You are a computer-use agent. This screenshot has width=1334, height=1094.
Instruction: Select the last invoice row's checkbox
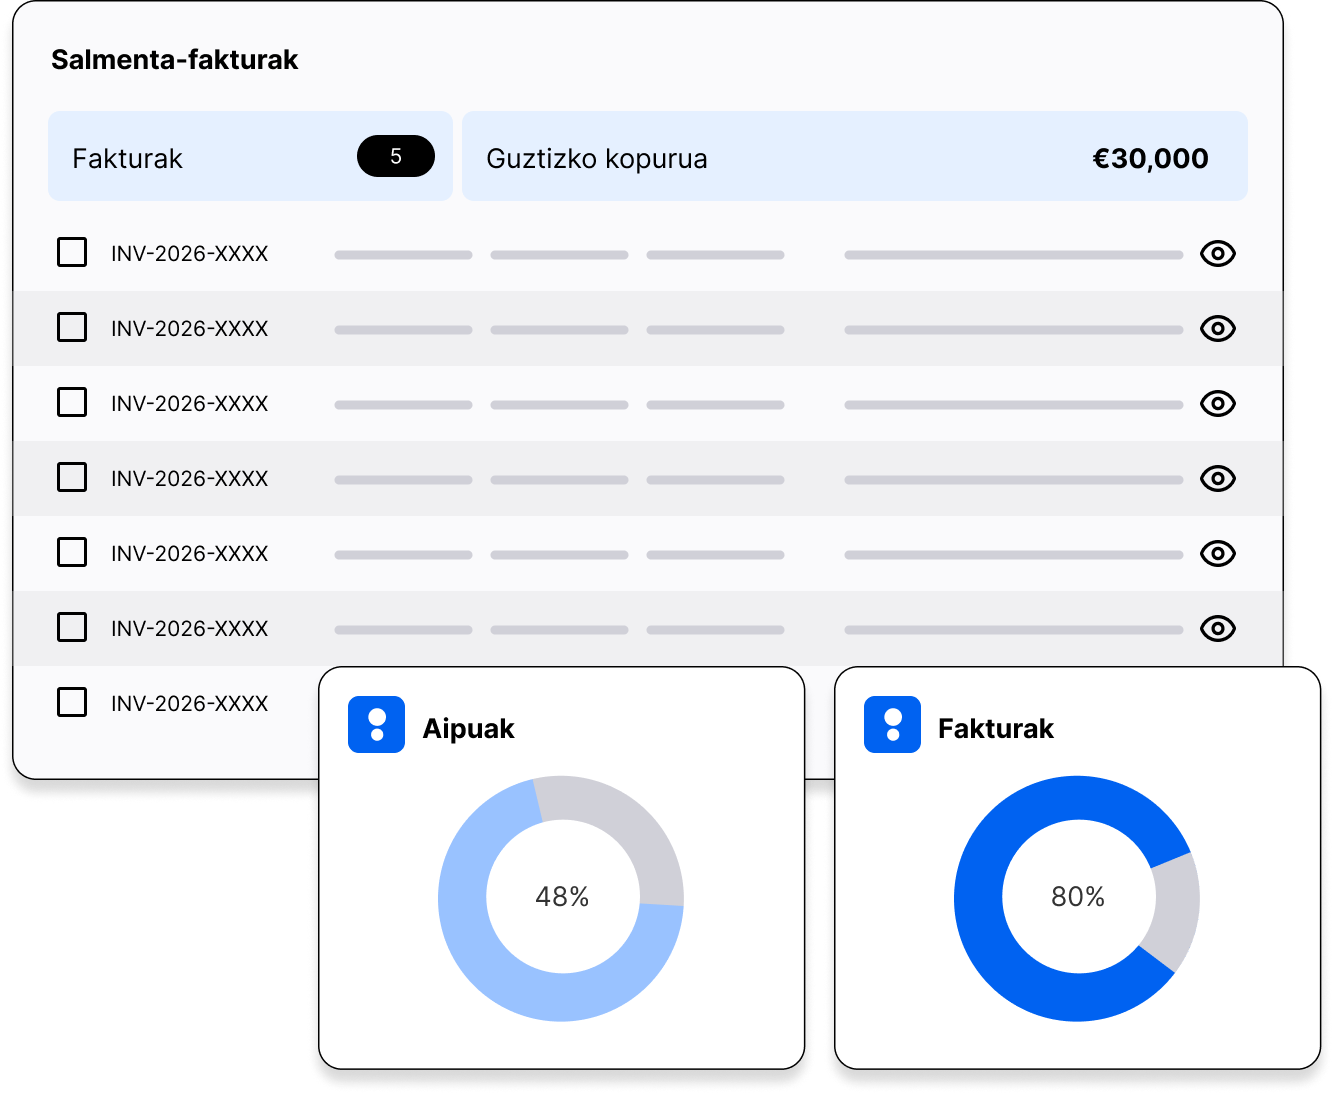point(72,702)
